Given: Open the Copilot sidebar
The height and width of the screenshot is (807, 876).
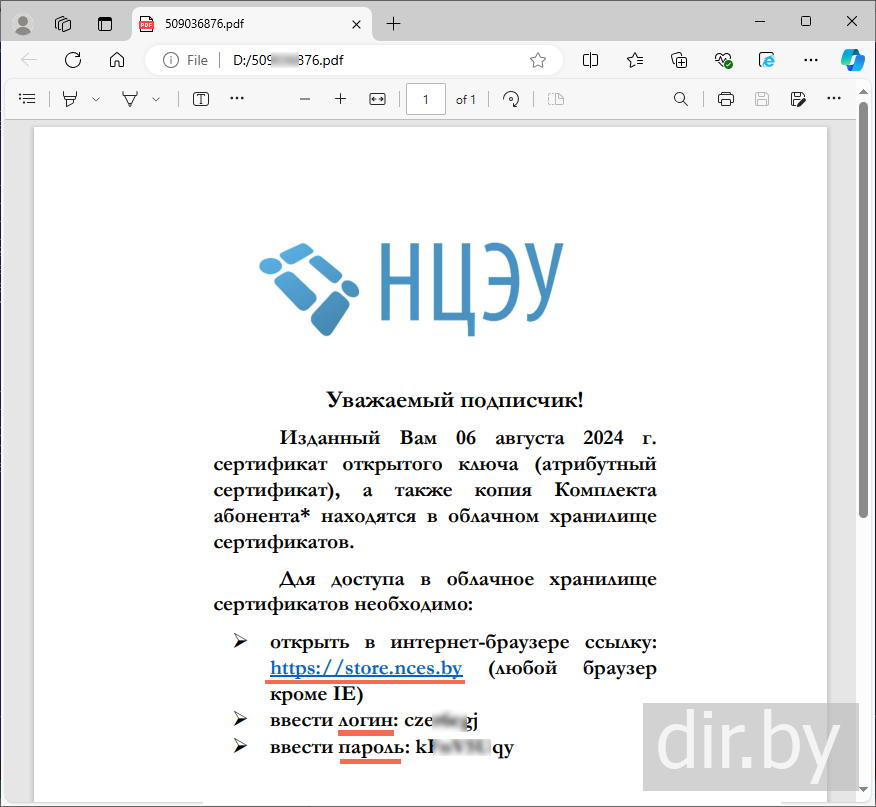Looking at the screenshot, I should [853, 60].
